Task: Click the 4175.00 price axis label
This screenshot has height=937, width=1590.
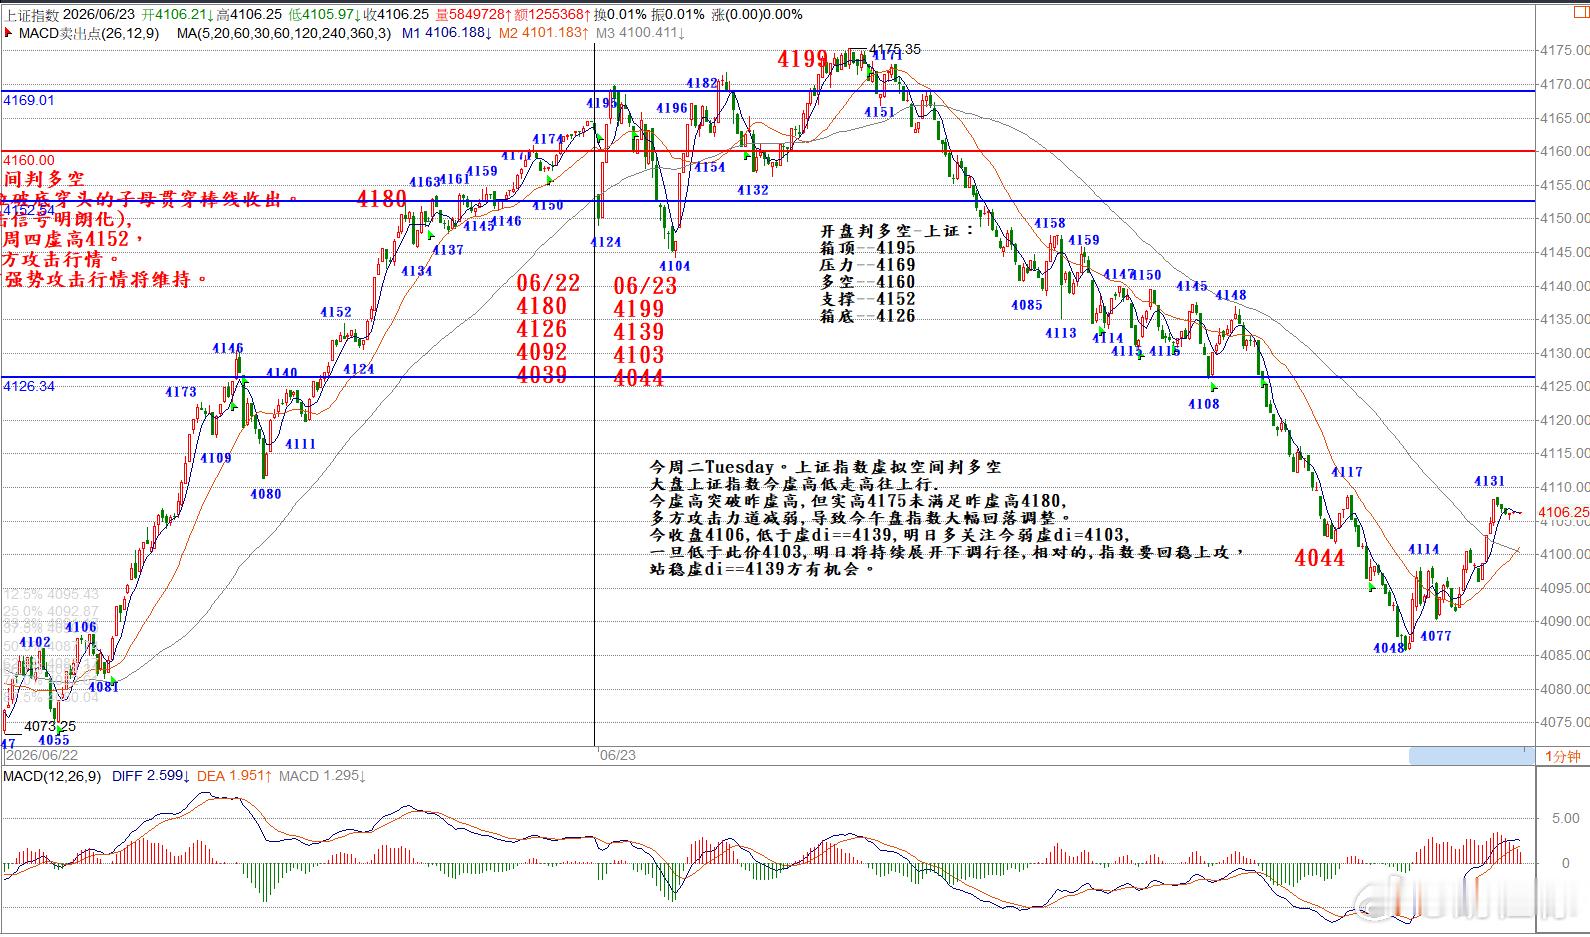Action: (x=1565, y=50)
